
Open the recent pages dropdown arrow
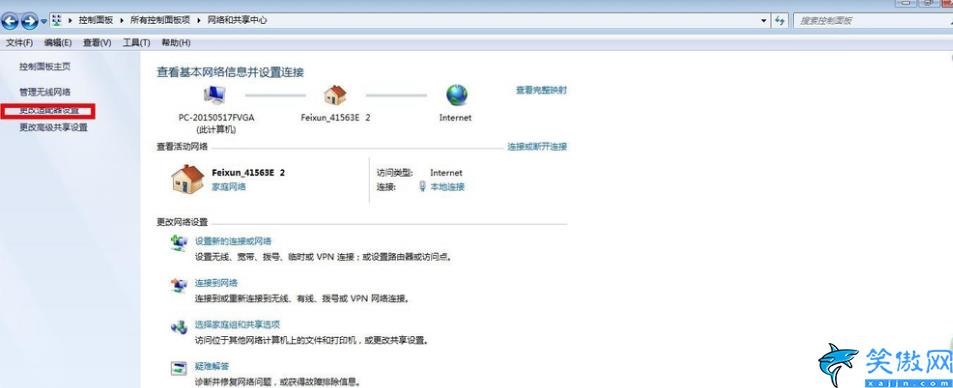(x=44, y=22)
